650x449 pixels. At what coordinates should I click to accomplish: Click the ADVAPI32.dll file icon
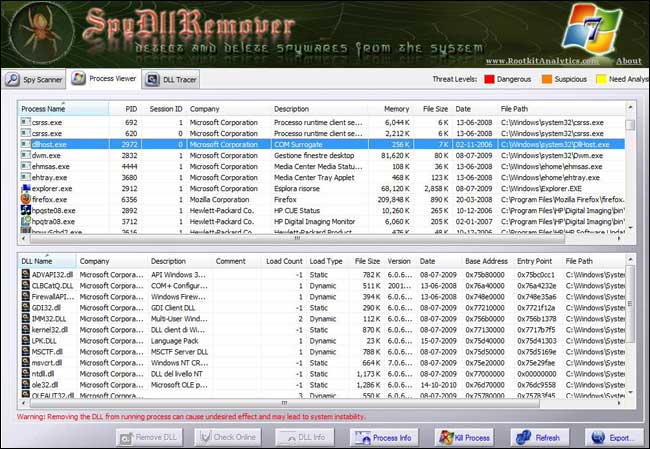pyautogui.click(x=26, y=274)
